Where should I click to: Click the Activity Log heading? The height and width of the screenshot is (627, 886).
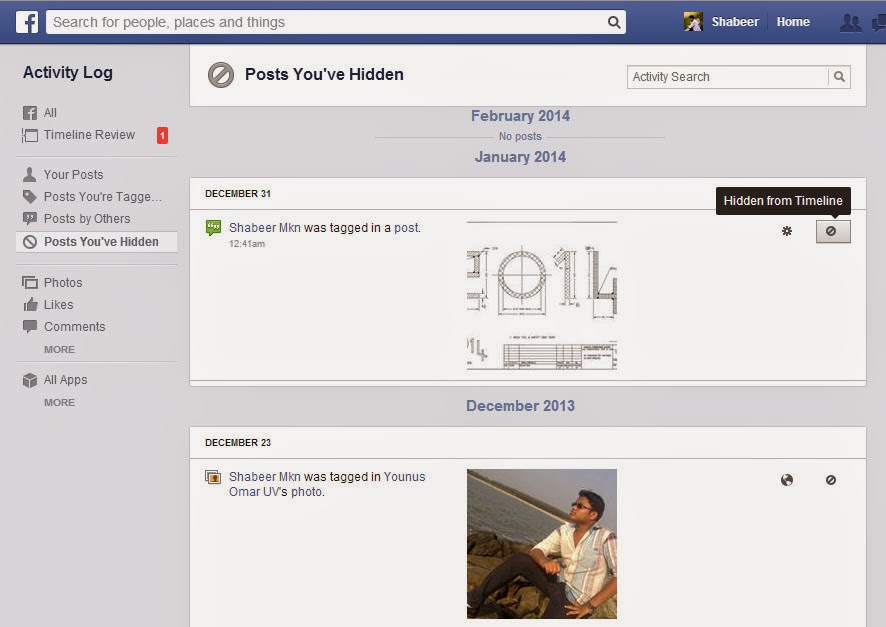pos(68,72)
